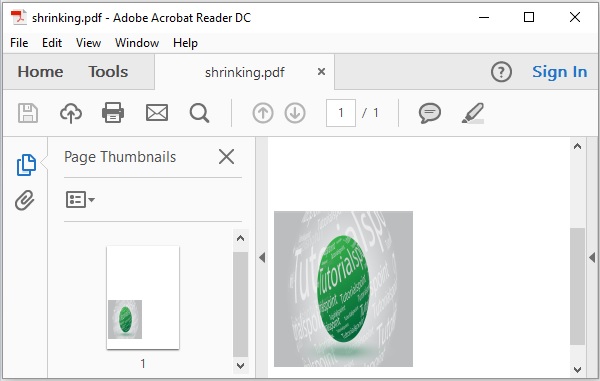Click the Sign In link

[559, 72]
